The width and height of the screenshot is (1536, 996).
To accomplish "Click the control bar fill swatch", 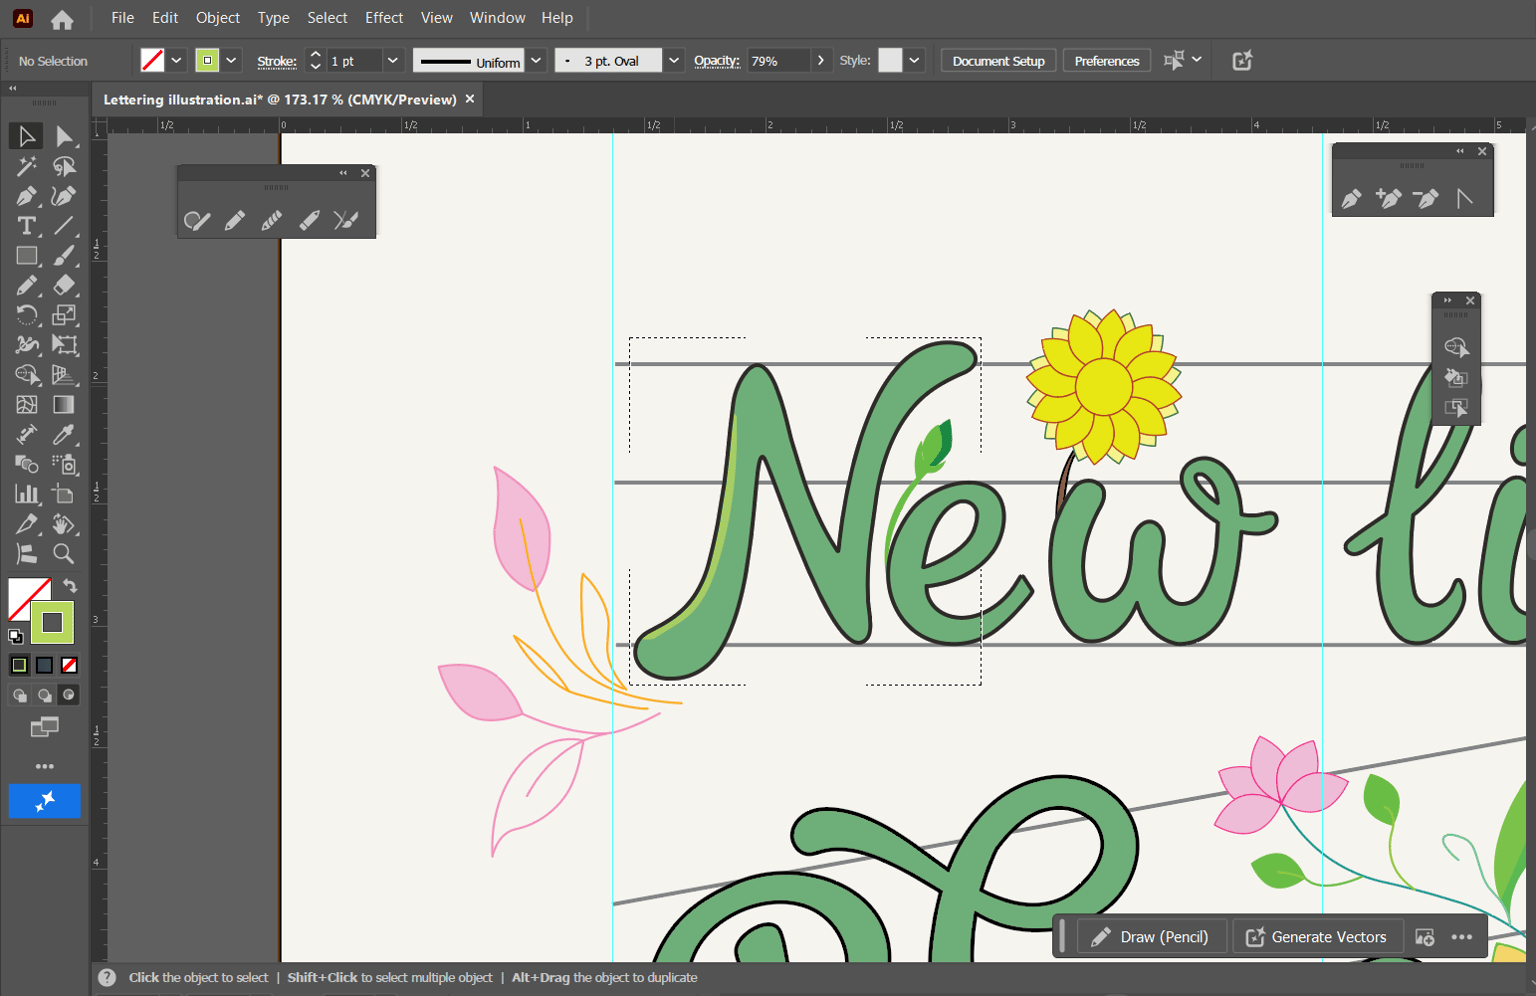I will click(x=152, y=61).
